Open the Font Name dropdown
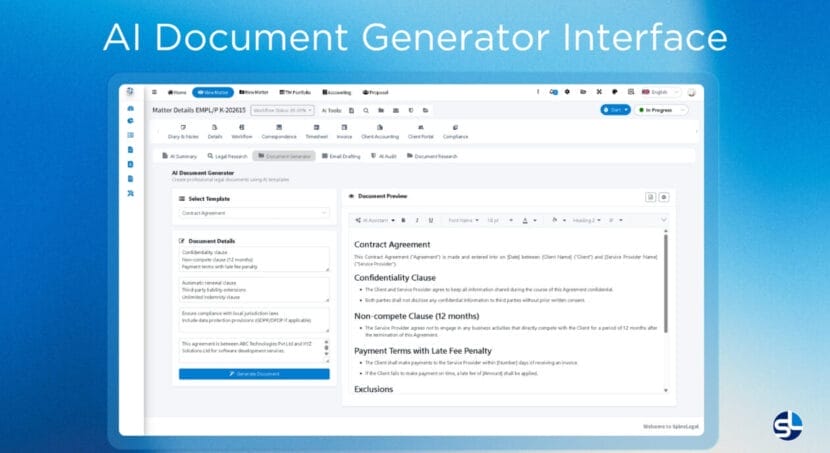 (x=463, y=220)
